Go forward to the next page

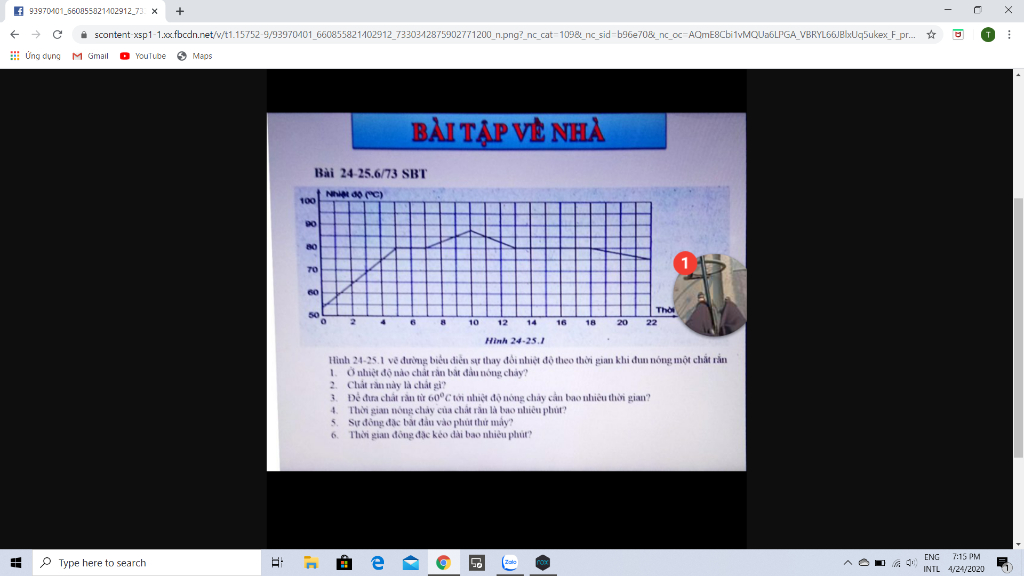click(36, 35)
